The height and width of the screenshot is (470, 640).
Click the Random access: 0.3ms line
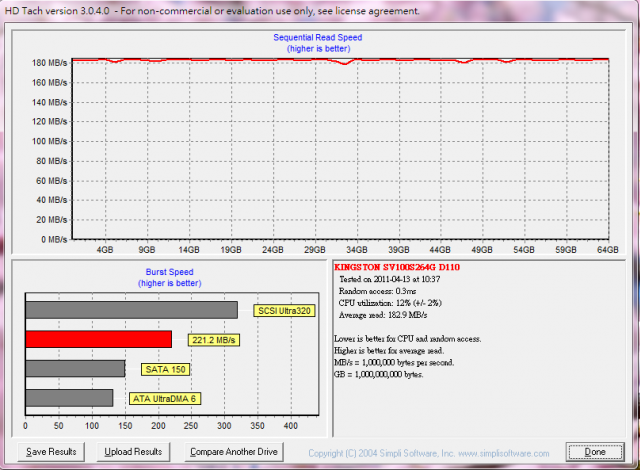tap(378, 291)
